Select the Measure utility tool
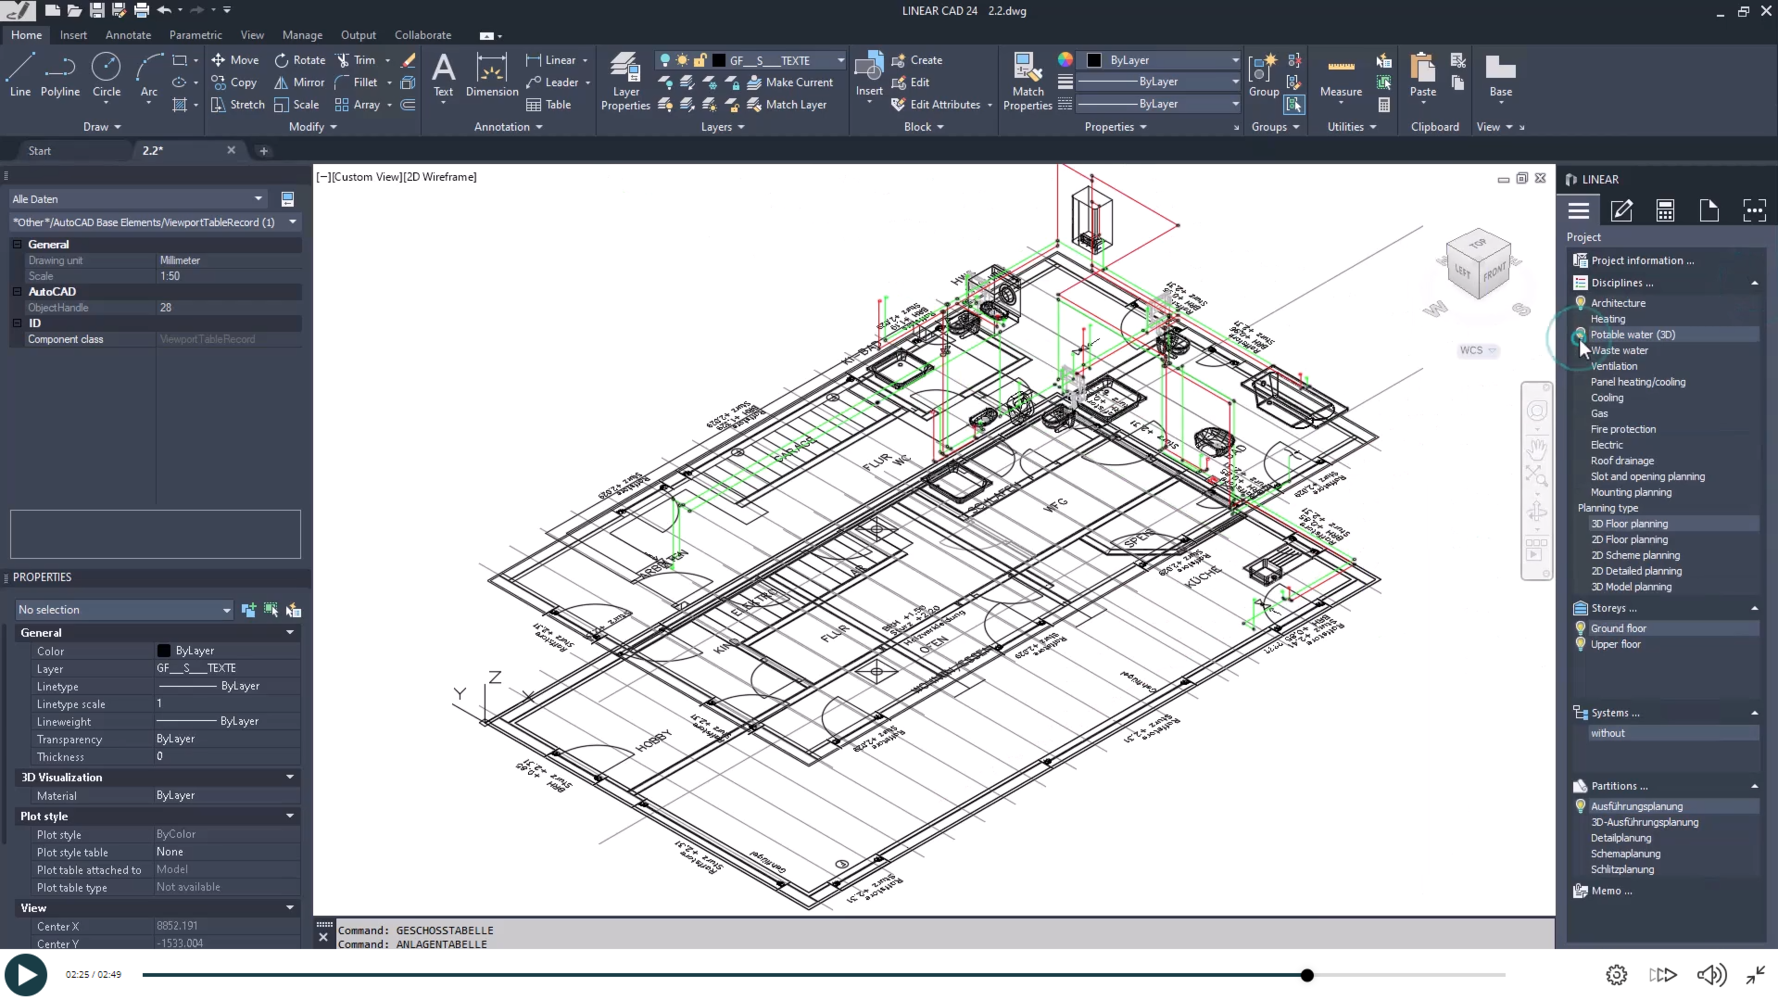 1340,75
